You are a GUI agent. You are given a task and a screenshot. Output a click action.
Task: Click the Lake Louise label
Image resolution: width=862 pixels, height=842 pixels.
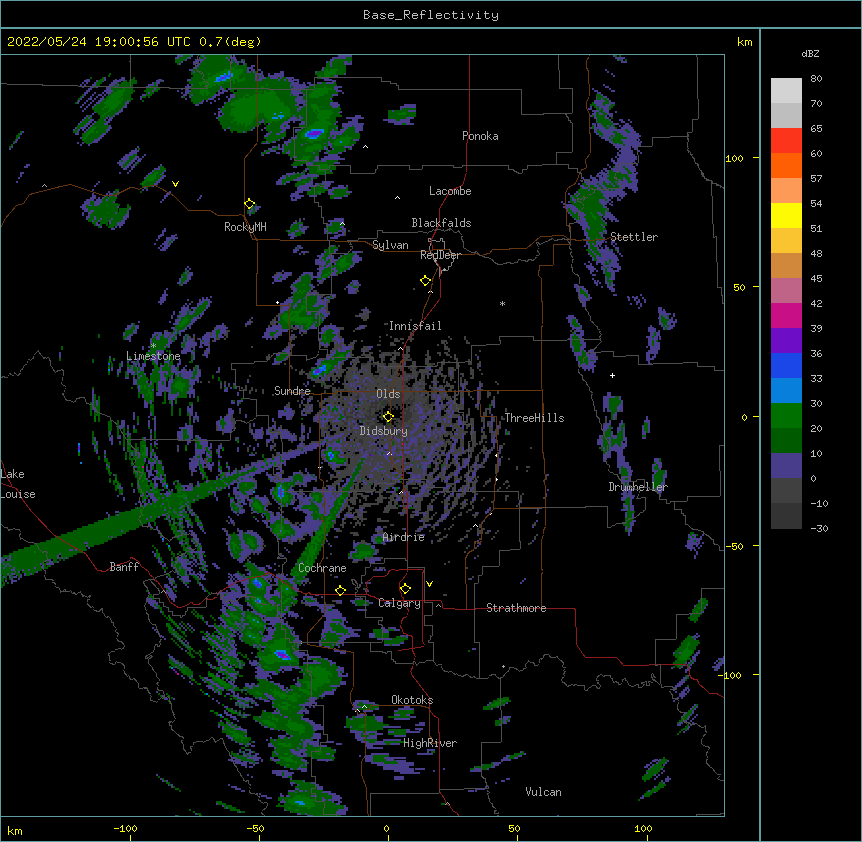18,484
